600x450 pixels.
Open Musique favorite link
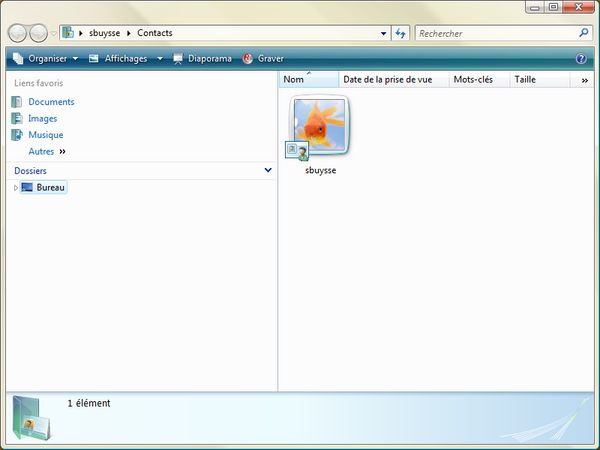click(x=45, y=135)
